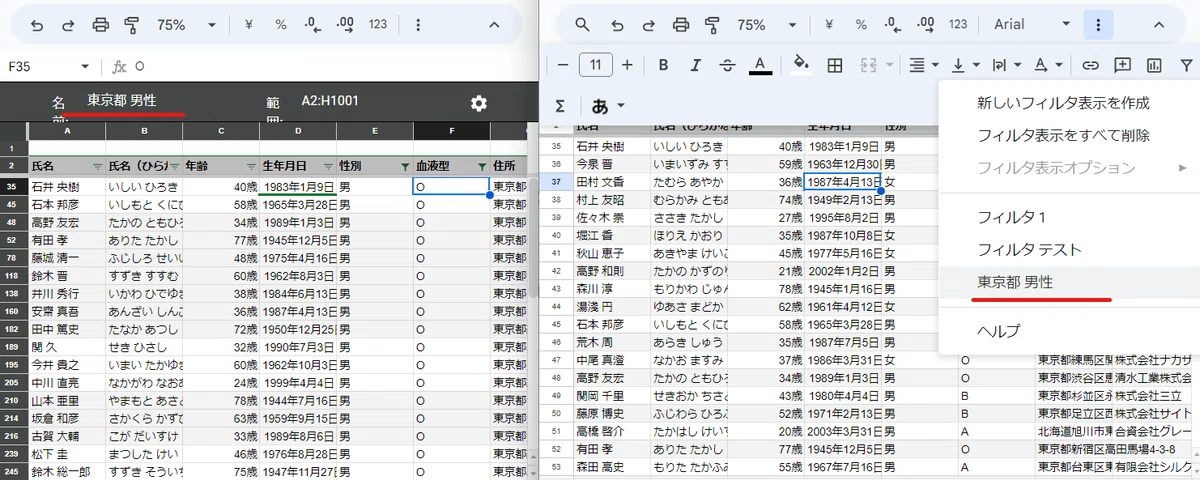The image size is (1200, 480).
Task: Click the font size field showing 11
Action: coord(596,65)
